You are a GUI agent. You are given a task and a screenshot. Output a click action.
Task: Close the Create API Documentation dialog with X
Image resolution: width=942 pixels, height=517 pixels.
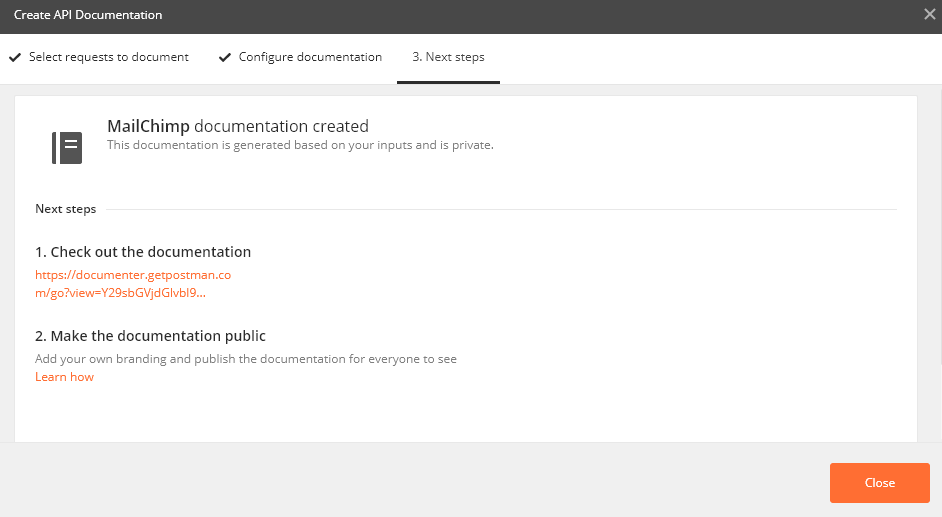929,14
